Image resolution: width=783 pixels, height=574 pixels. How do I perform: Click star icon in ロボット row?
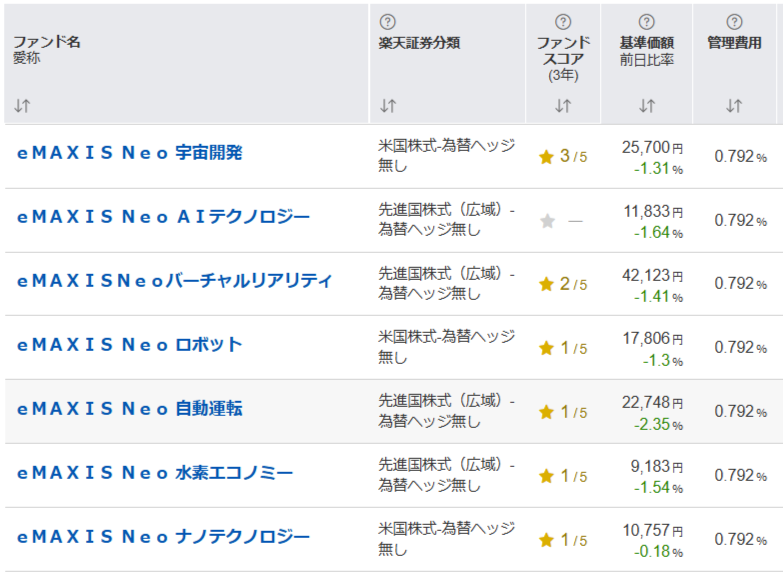tap(547, 348)
